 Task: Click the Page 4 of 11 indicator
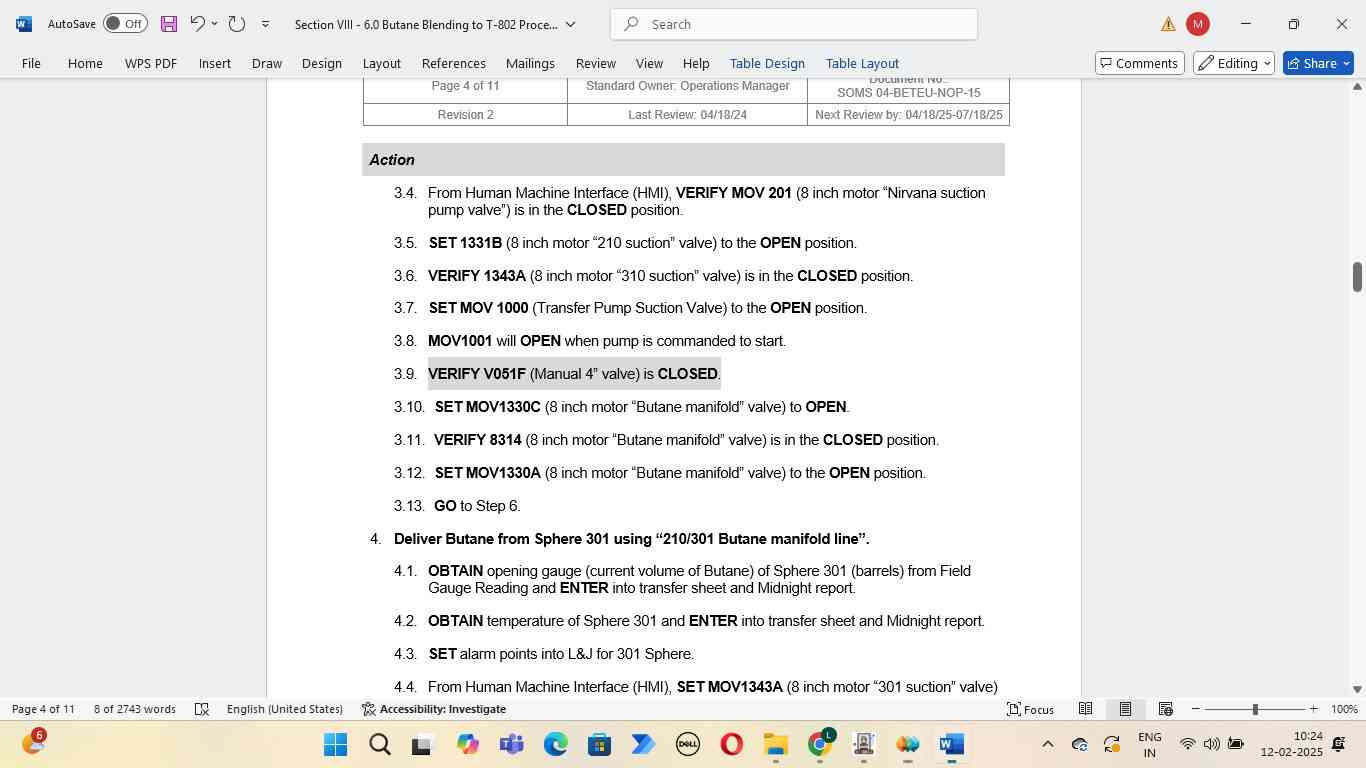43,709
